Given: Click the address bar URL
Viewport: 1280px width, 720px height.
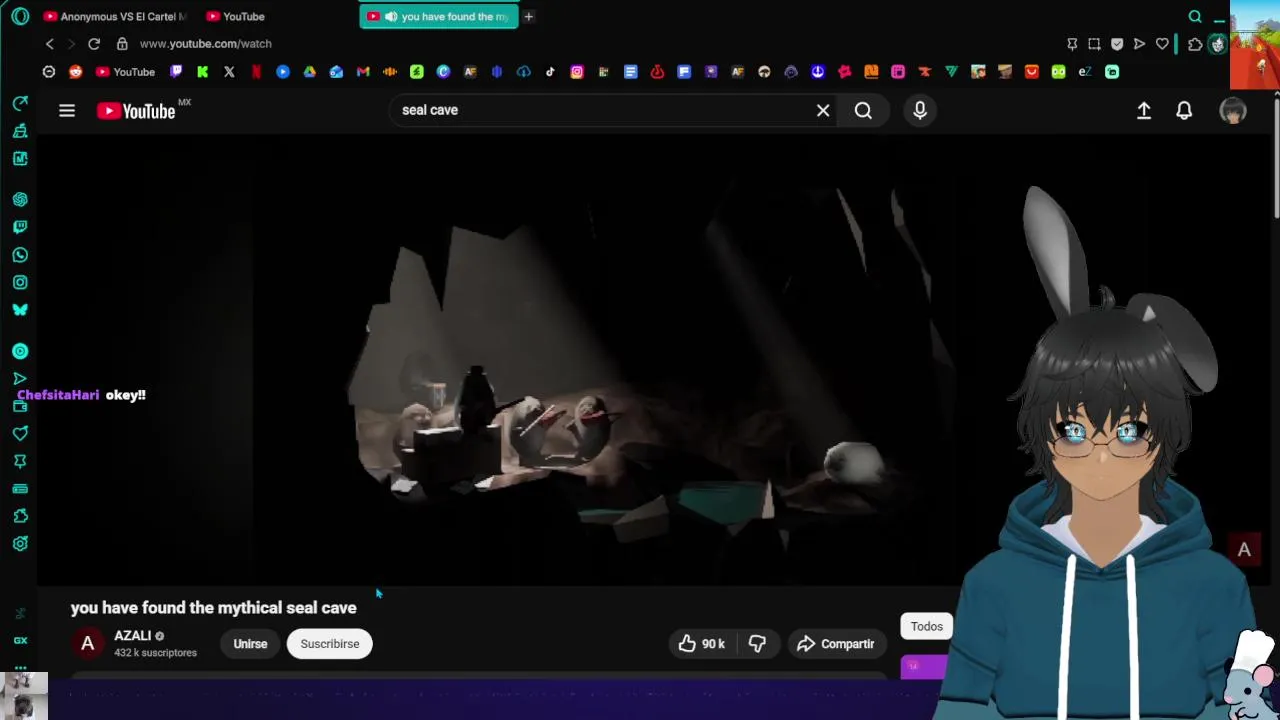Looking at the screenshot, I should pyautogui.click(x=206, y=44).
